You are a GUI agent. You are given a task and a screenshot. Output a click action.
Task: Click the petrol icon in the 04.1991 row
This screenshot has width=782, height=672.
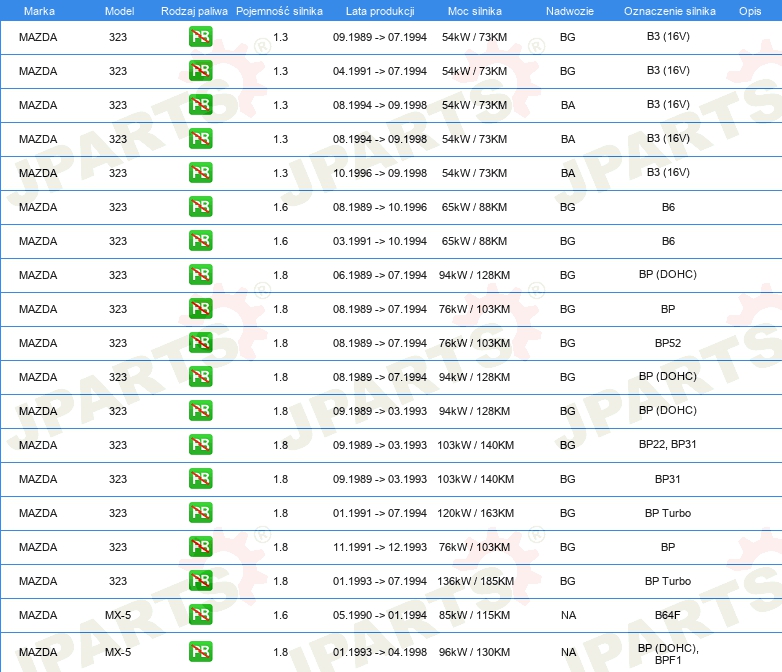200,70
